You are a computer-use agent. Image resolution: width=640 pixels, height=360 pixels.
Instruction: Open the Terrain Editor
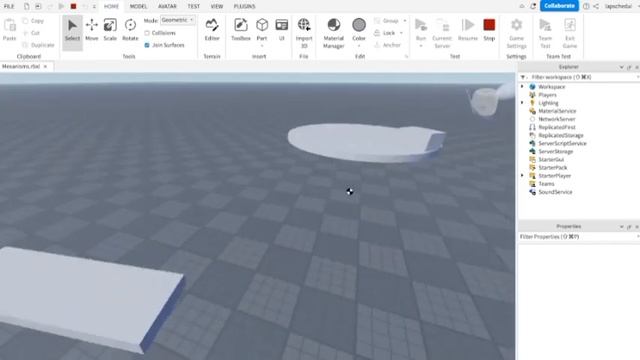[212, 29]
